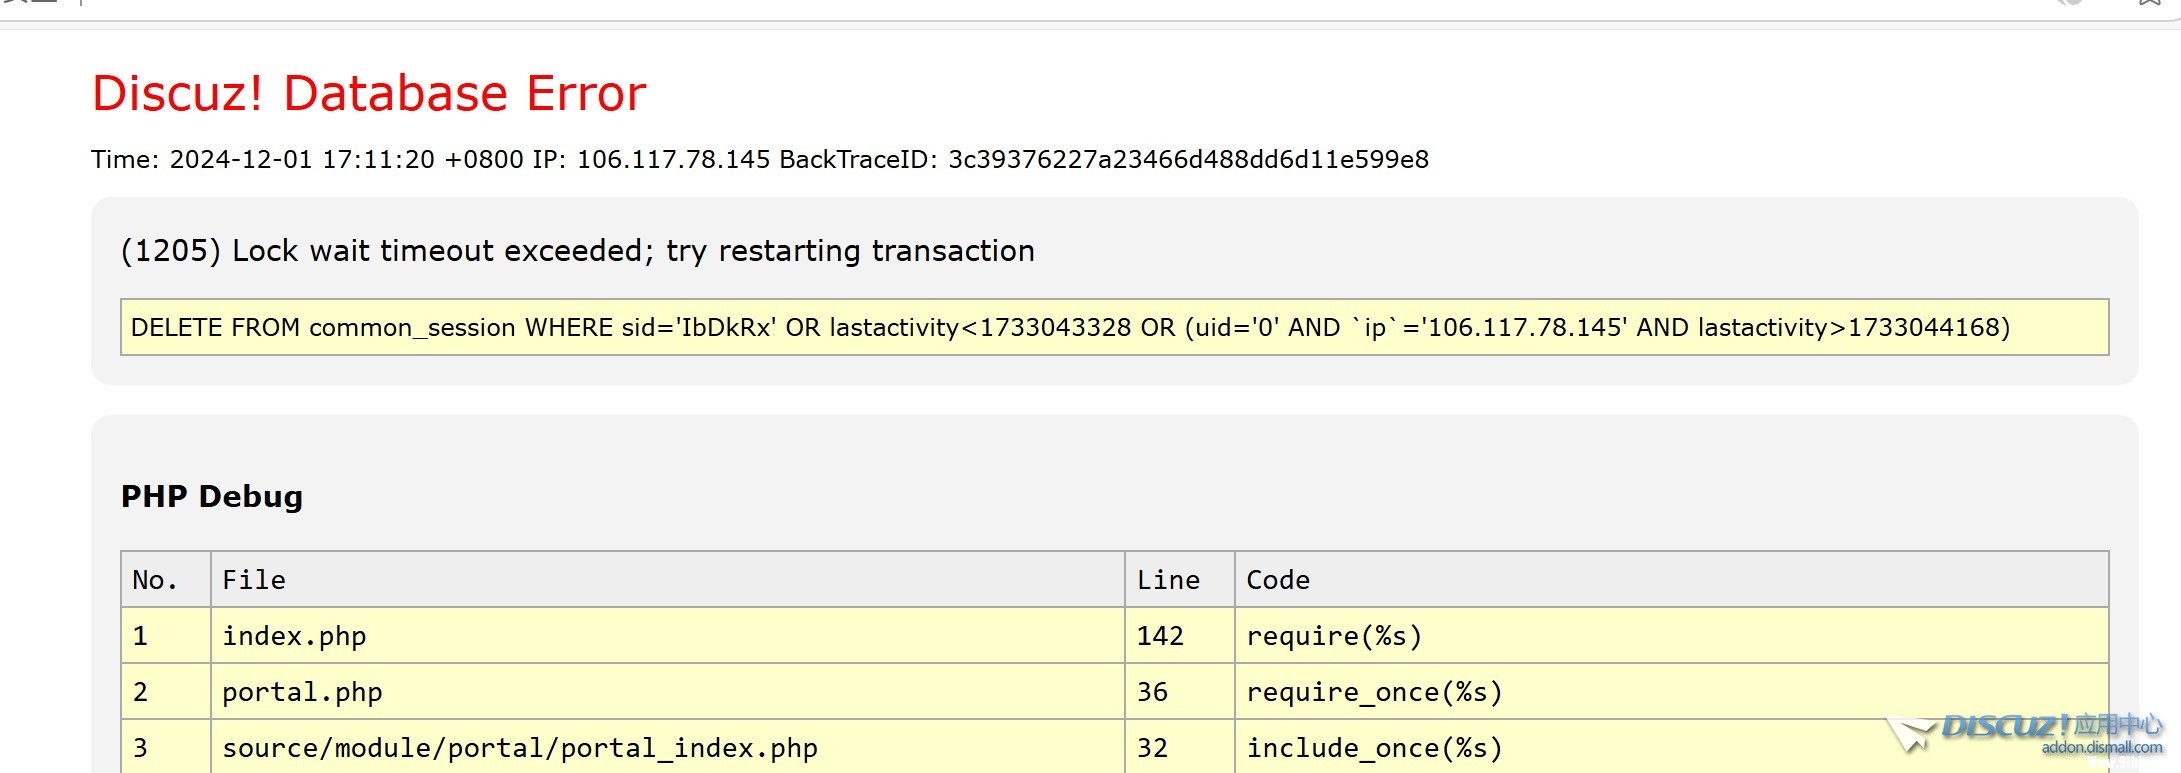Click the portal_index.php file path
The image size is (2181, 773).
point(520,748)
